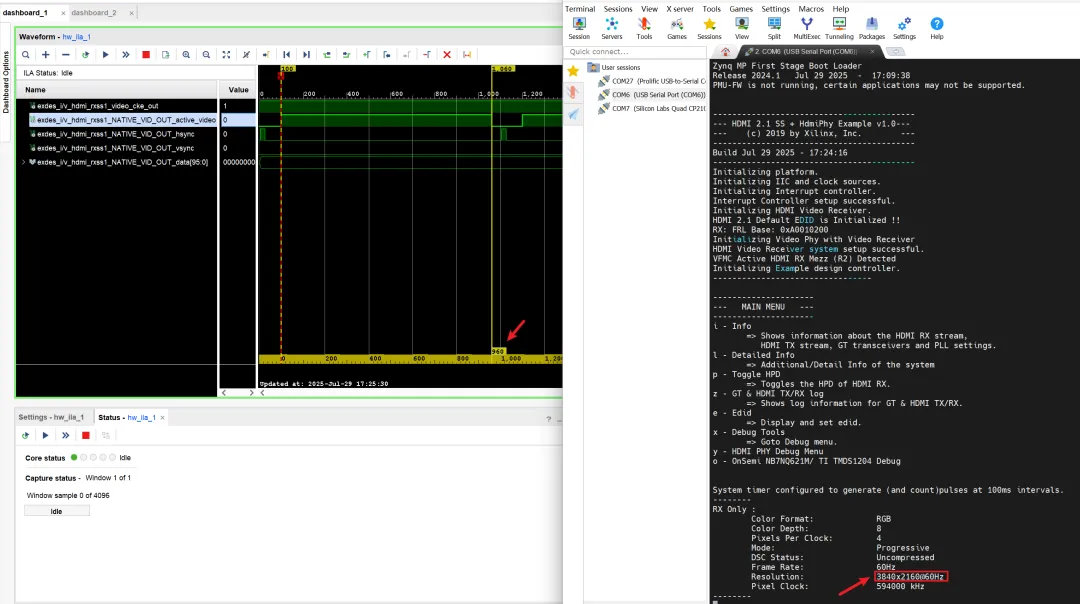The image size is (1080, 604).
Task: Open Settings gear toolbar icon
Action: (904, 28)
